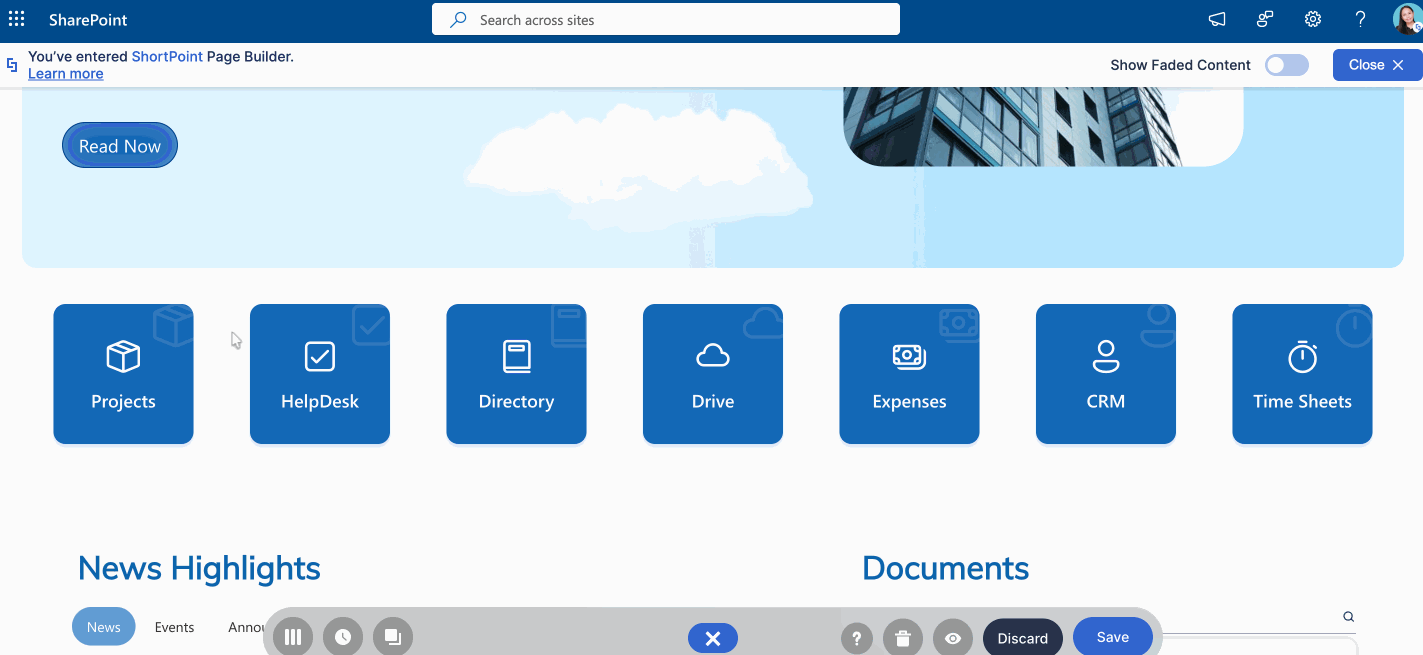Close the builder toolbar with the X icon
Screen dimensions: 1423x655
(x=713, y=638)
